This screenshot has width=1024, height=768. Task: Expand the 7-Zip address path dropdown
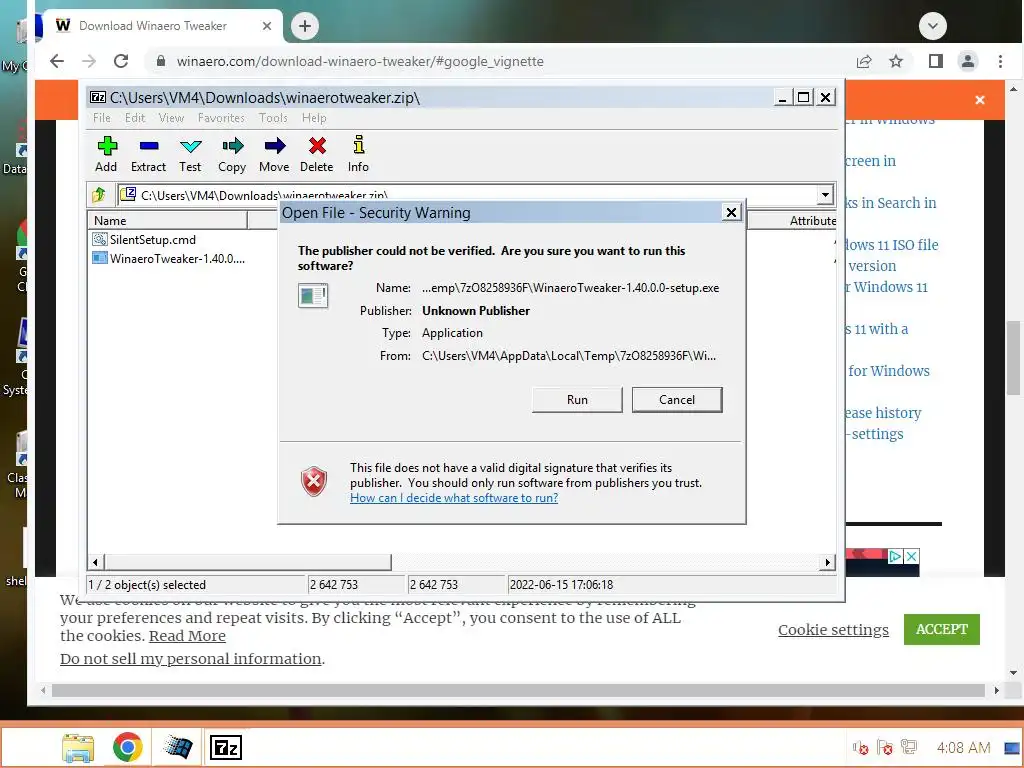click(x=825, y=195)
